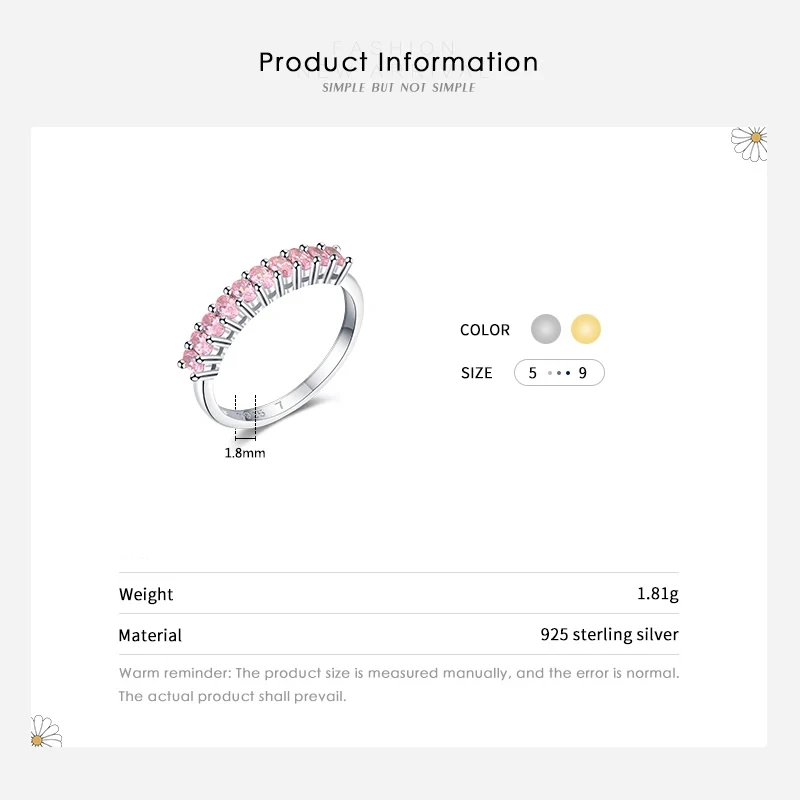Click the Weight row label
This screenshot has height=800, width=800.
point(146,594)
